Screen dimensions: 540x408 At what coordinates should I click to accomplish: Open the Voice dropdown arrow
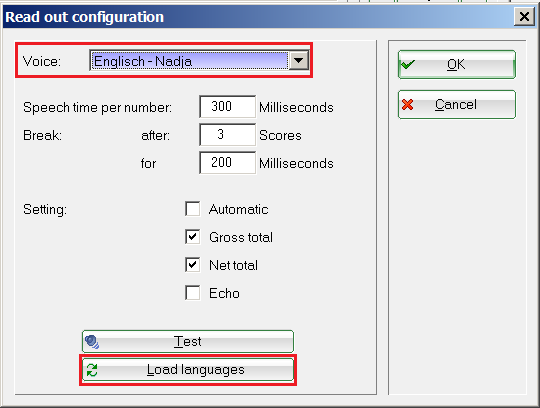pos(298,61)
